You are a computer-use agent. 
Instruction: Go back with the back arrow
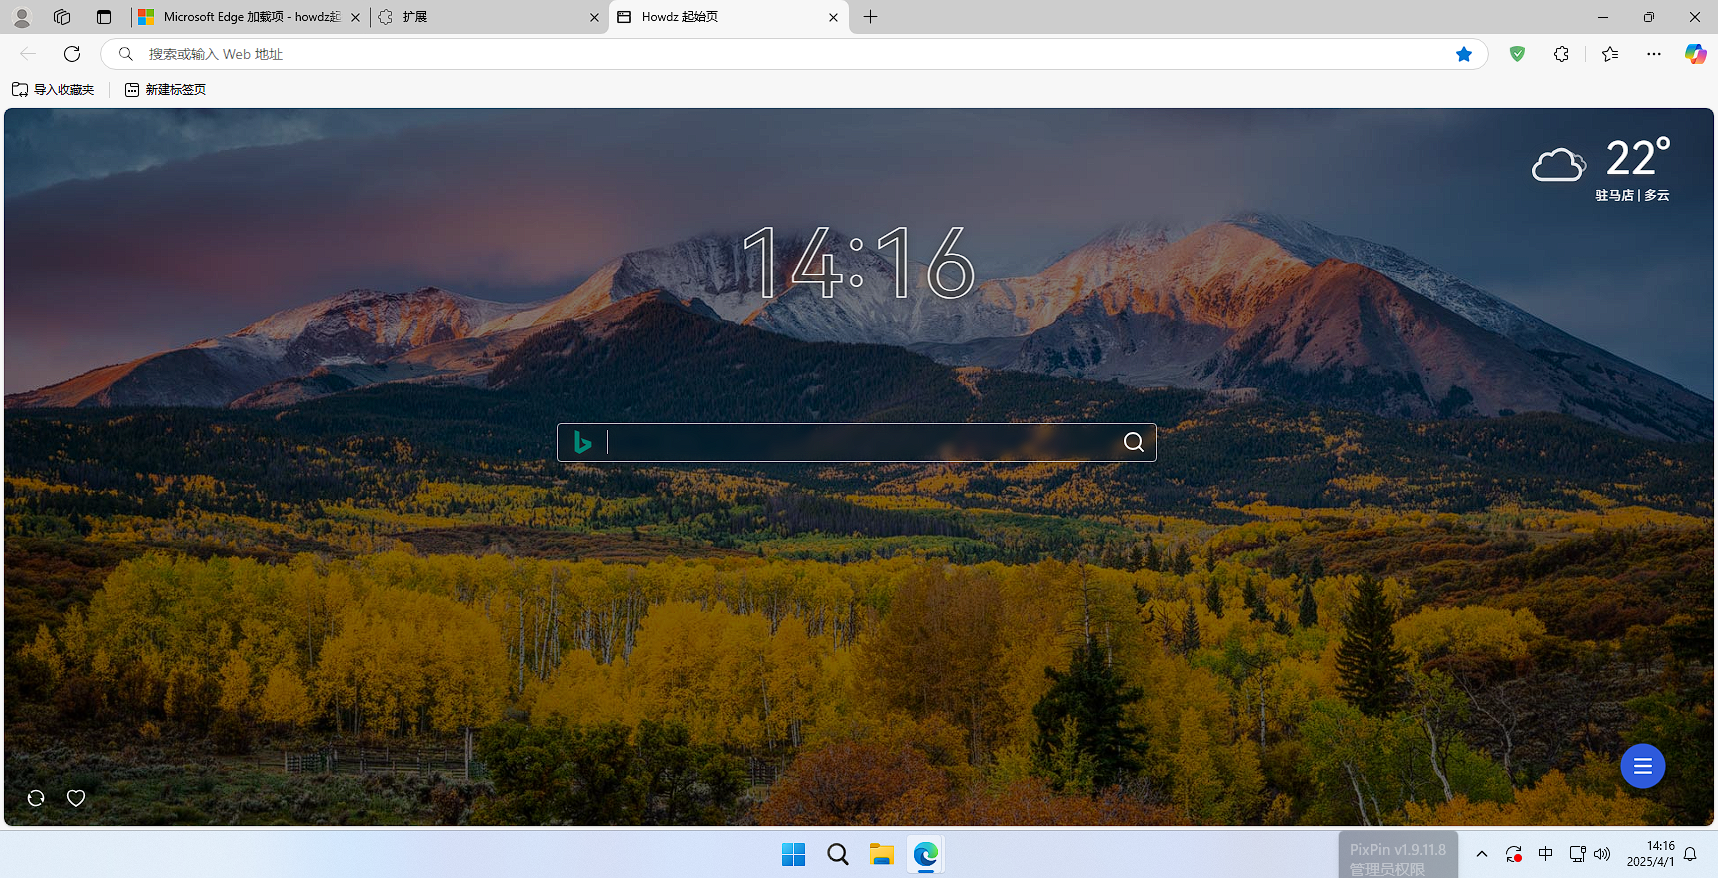pyautogui.click(x=28, y=54)
